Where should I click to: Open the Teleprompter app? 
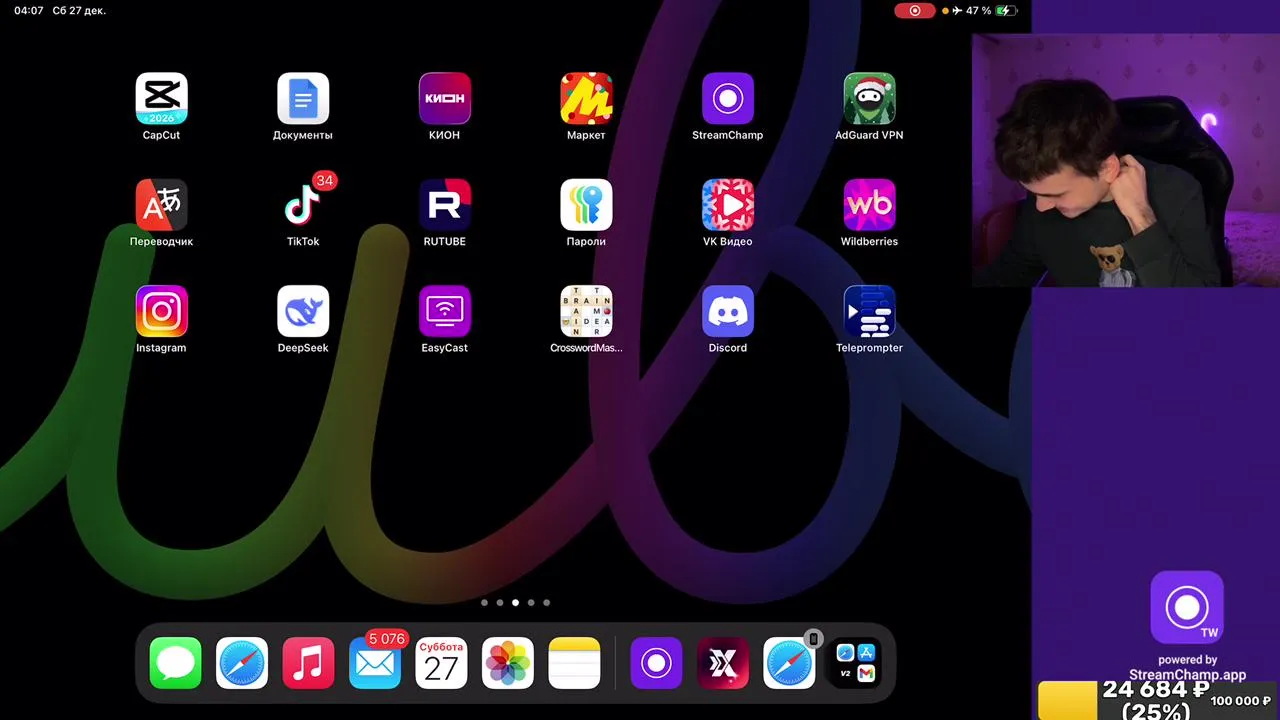tap(869, 311)
